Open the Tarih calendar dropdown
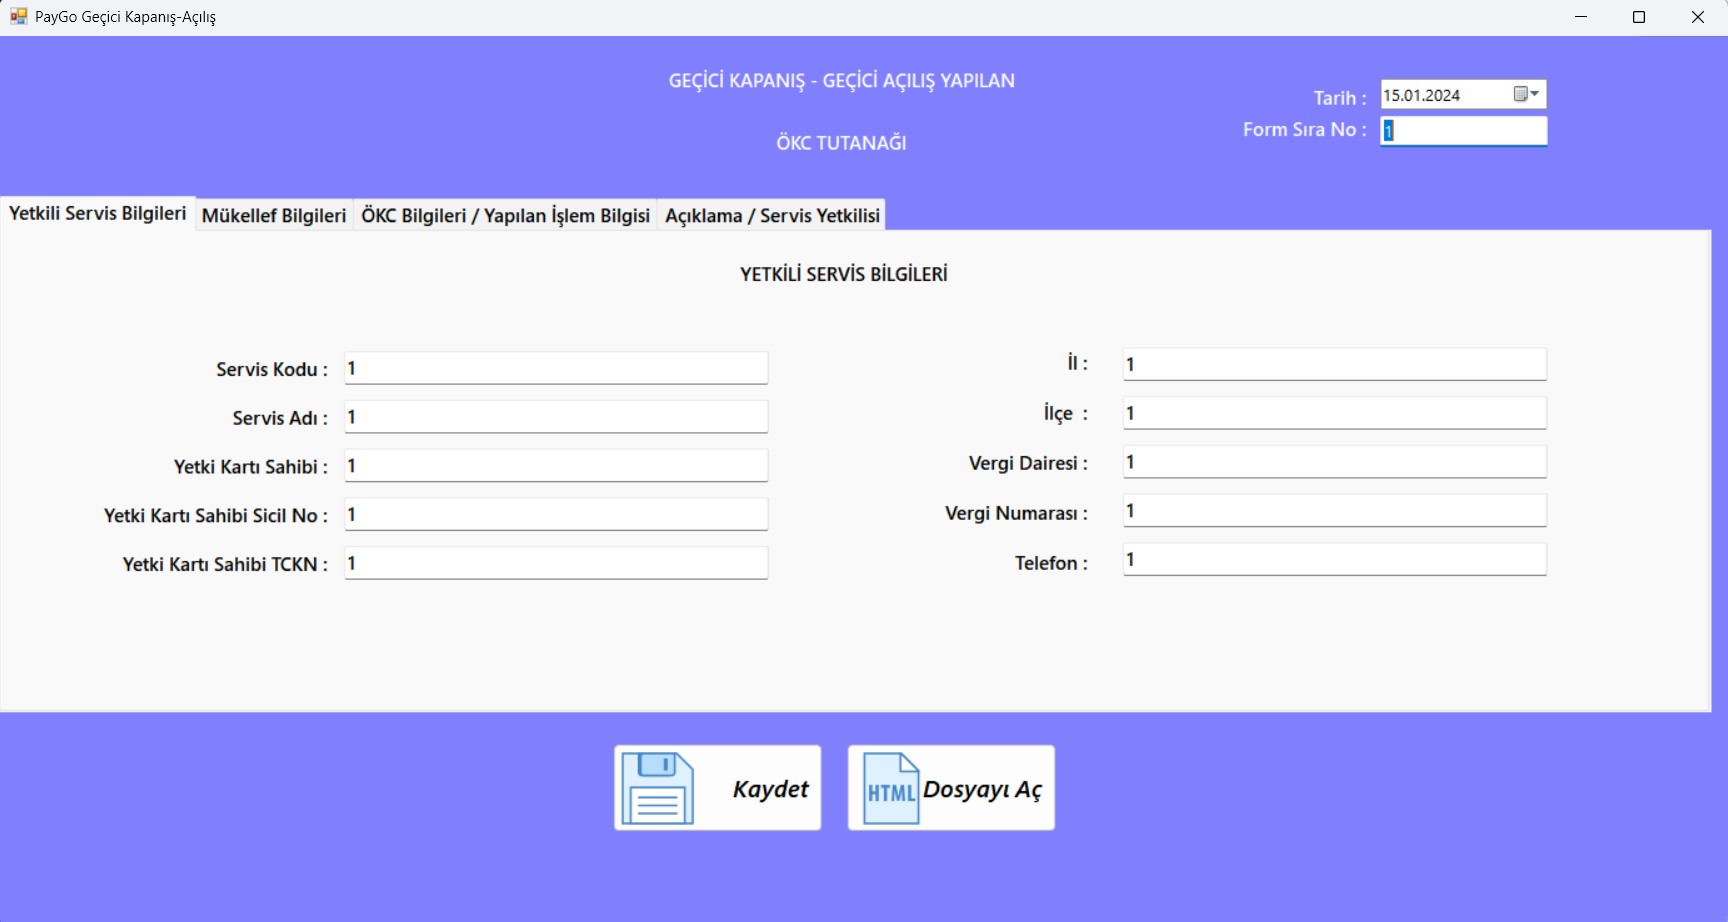 point(1526,94)
